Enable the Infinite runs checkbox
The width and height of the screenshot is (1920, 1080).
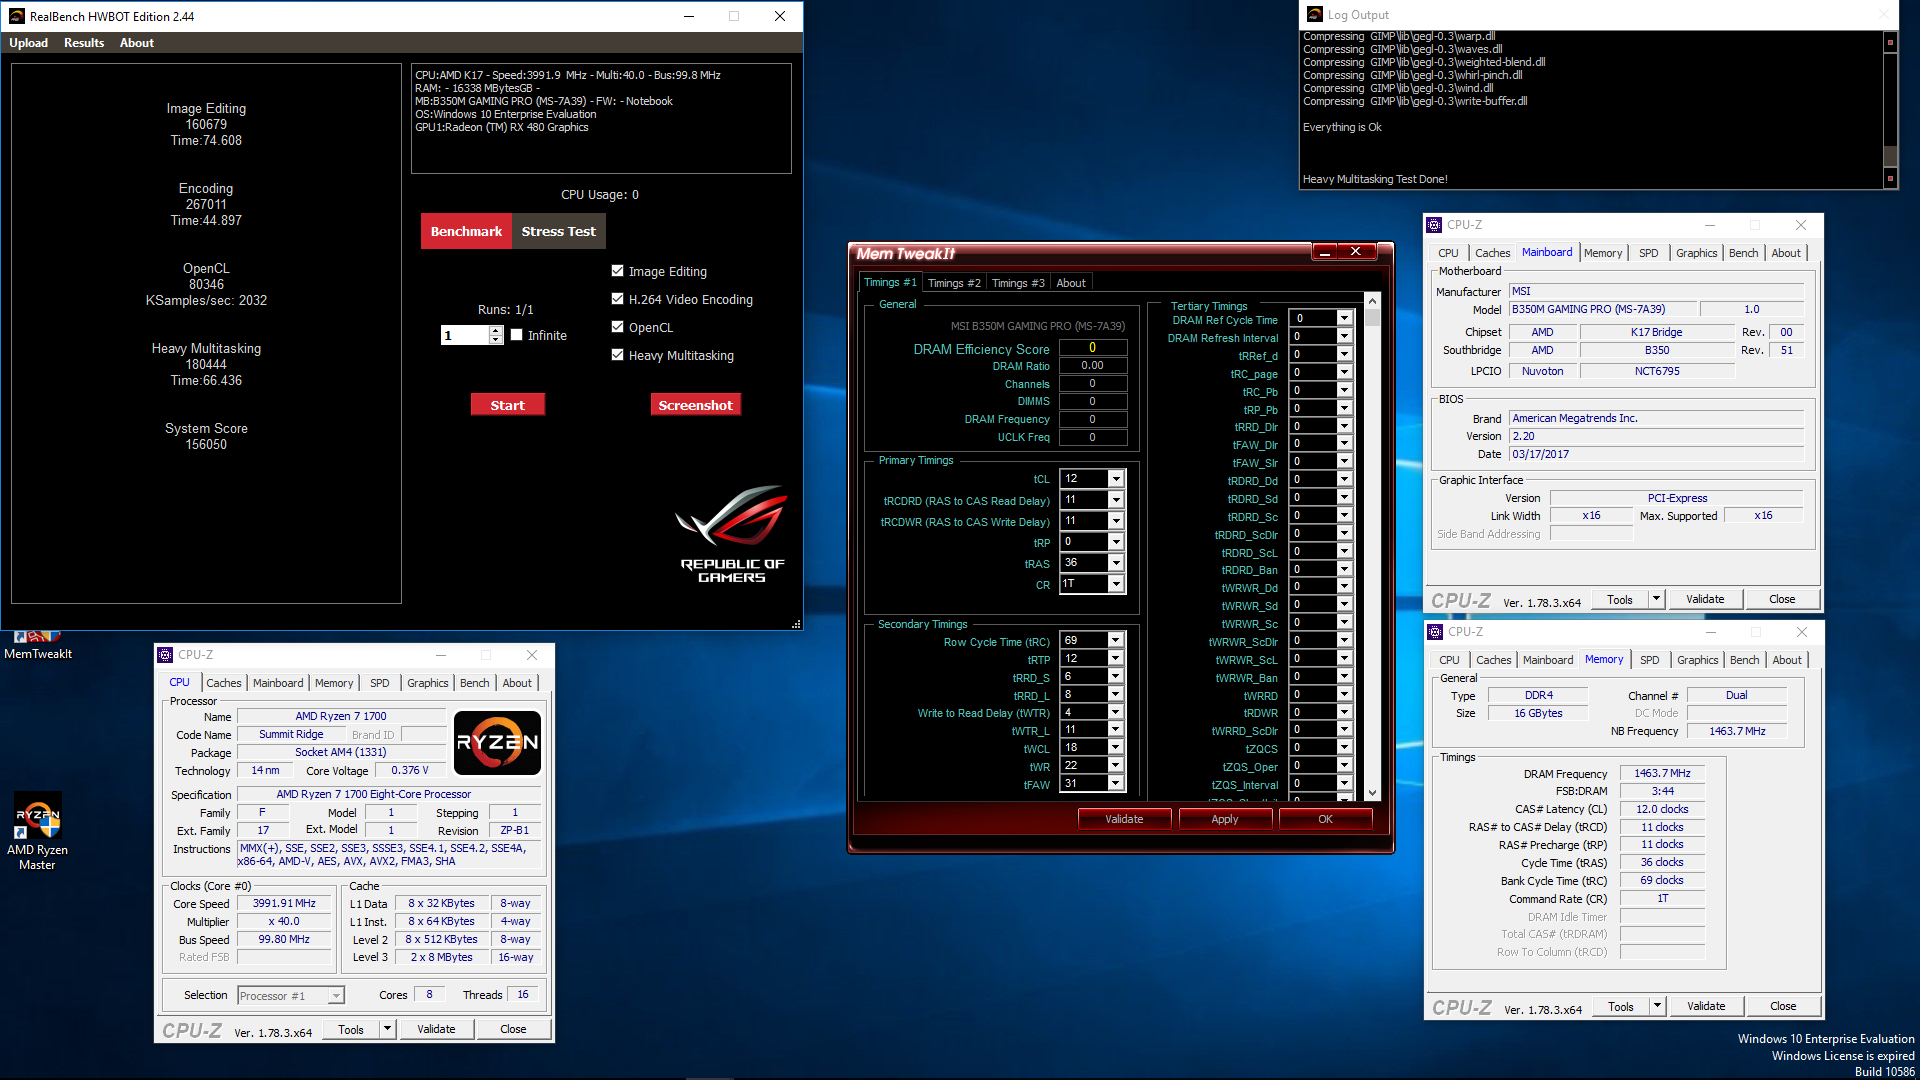pyautogui.click(x=517, y=335)
